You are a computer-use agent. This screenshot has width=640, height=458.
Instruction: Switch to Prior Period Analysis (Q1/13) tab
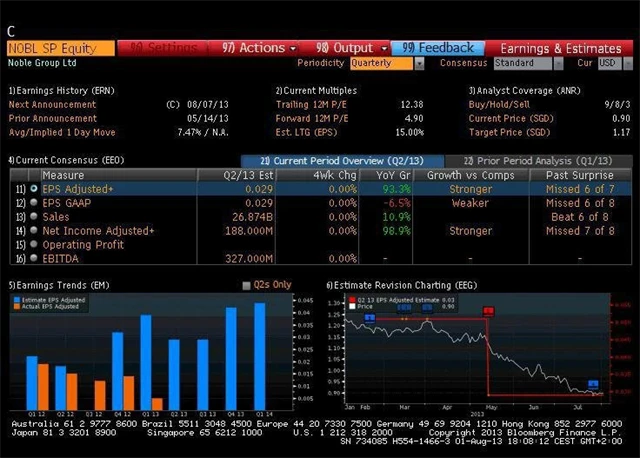click(538, 161)
